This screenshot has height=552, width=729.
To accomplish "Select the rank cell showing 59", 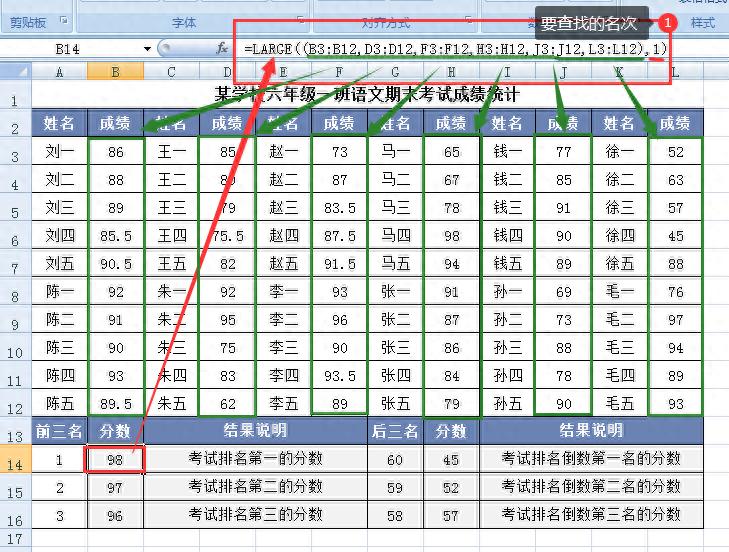I will pos(395,487).
